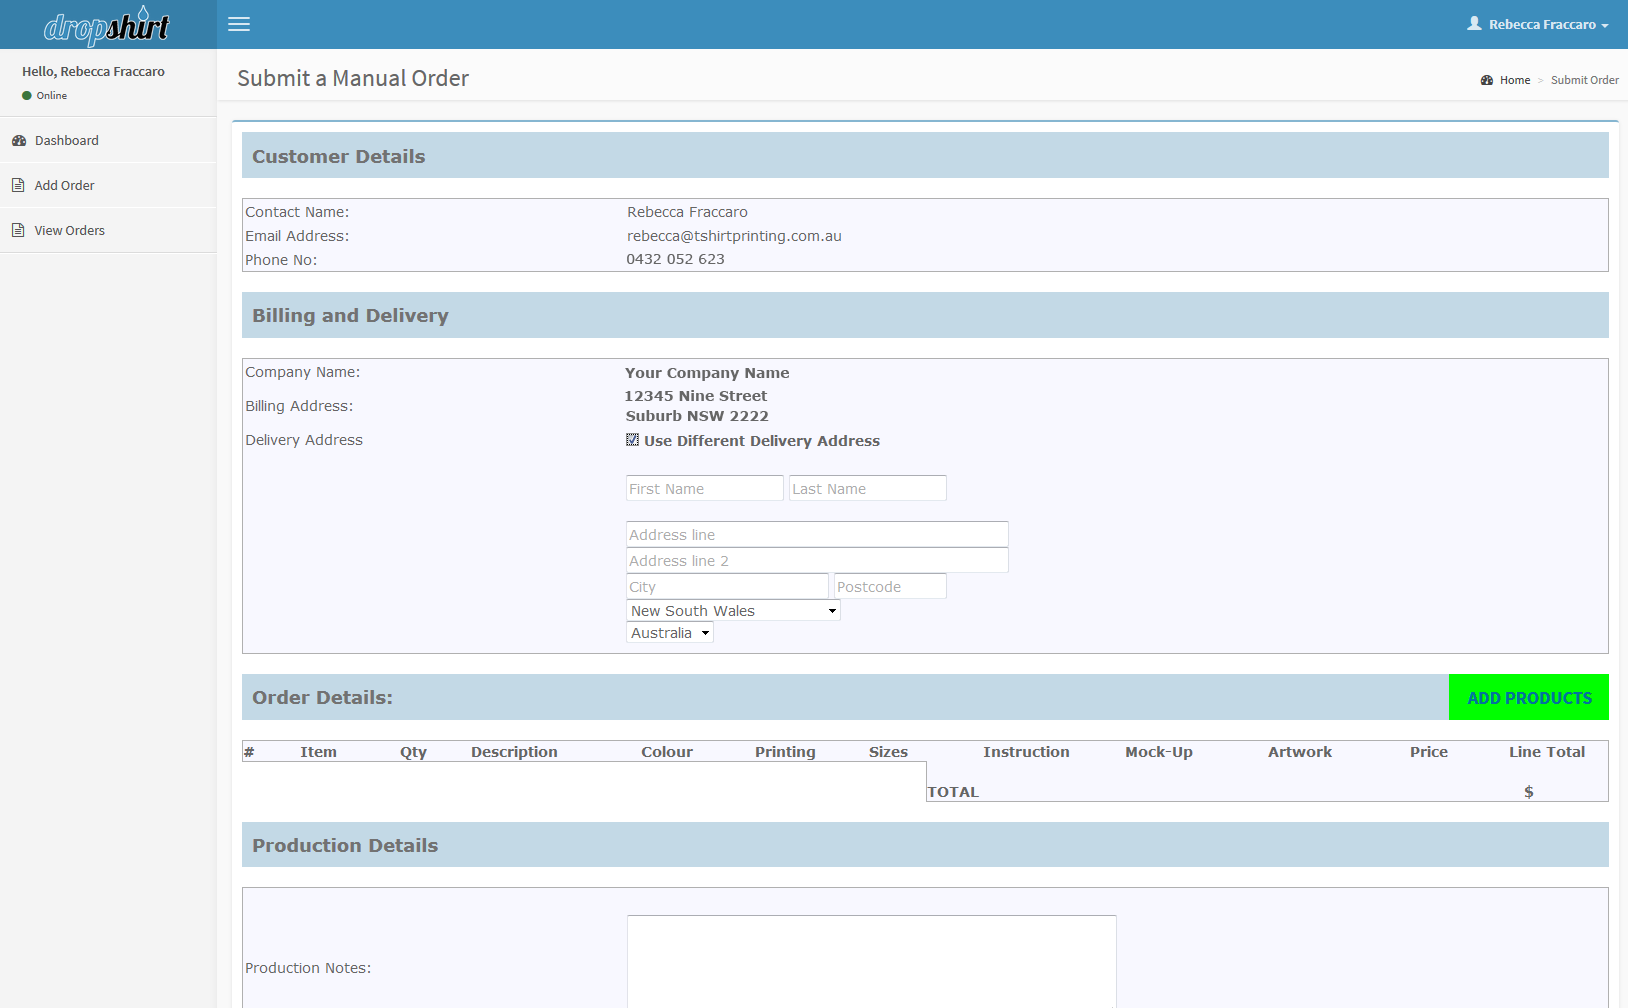Click the Colour column header
This screenshot has width=1628, height=1008.
pyautogui.click(x=667, y=752)
